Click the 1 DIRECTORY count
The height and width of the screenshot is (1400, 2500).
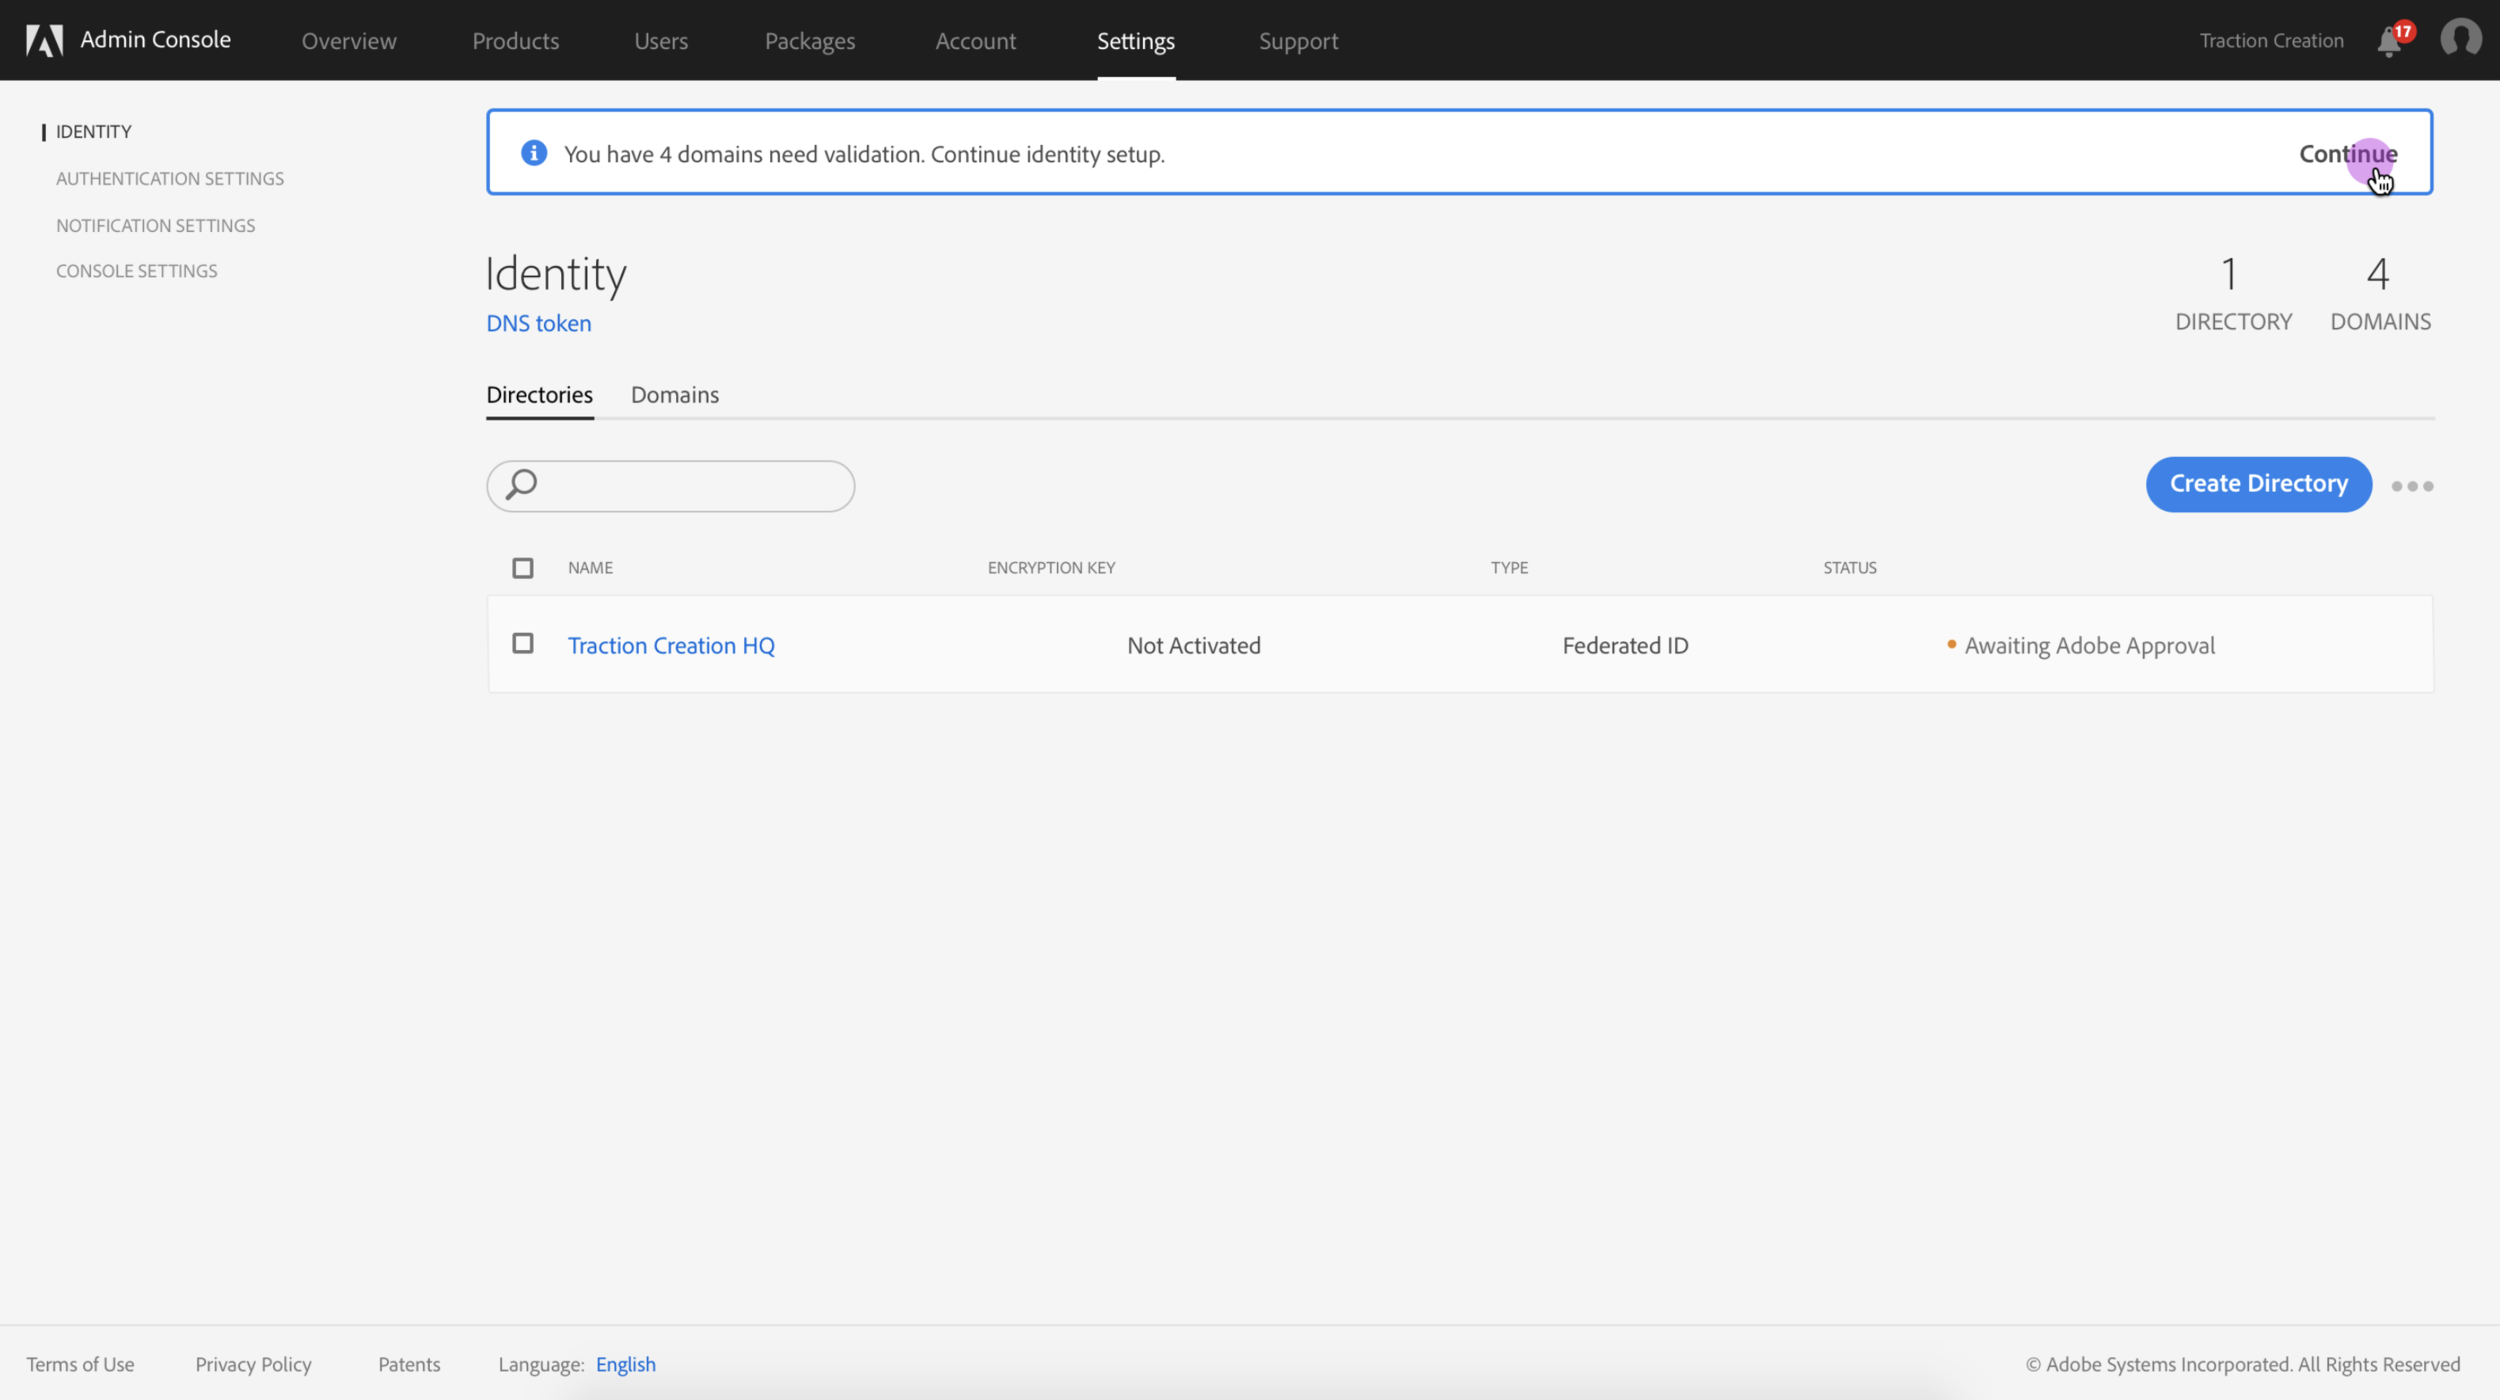[2233, 293]
